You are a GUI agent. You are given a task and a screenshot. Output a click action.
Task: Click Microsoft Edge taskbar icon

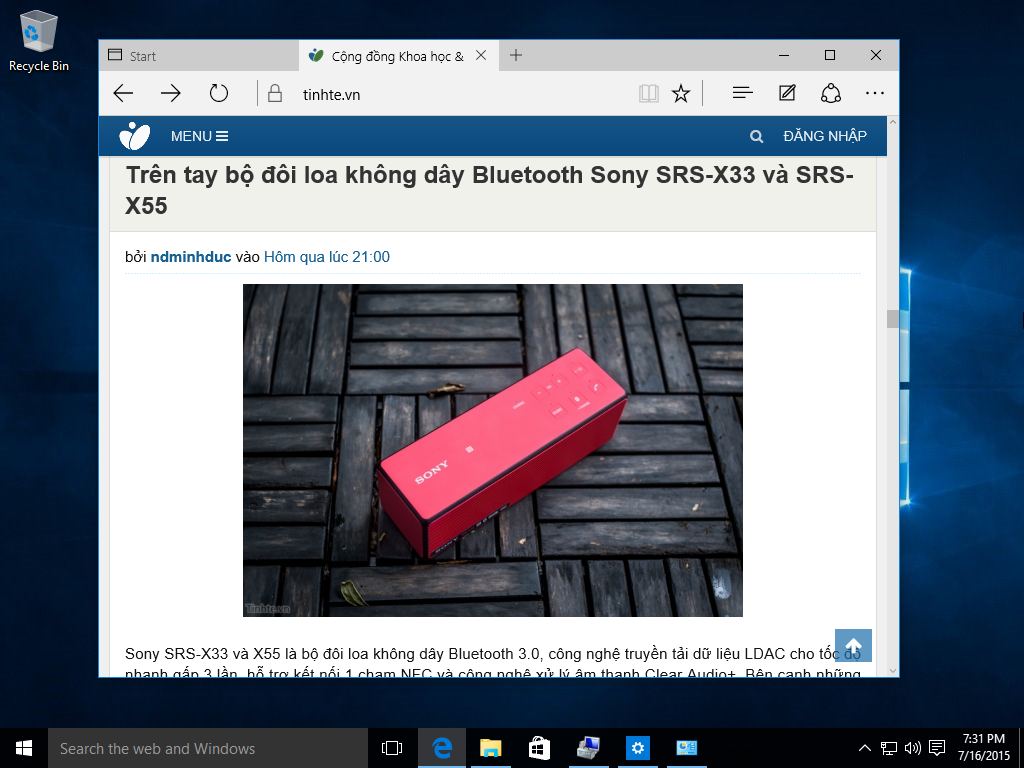[442, 748]
